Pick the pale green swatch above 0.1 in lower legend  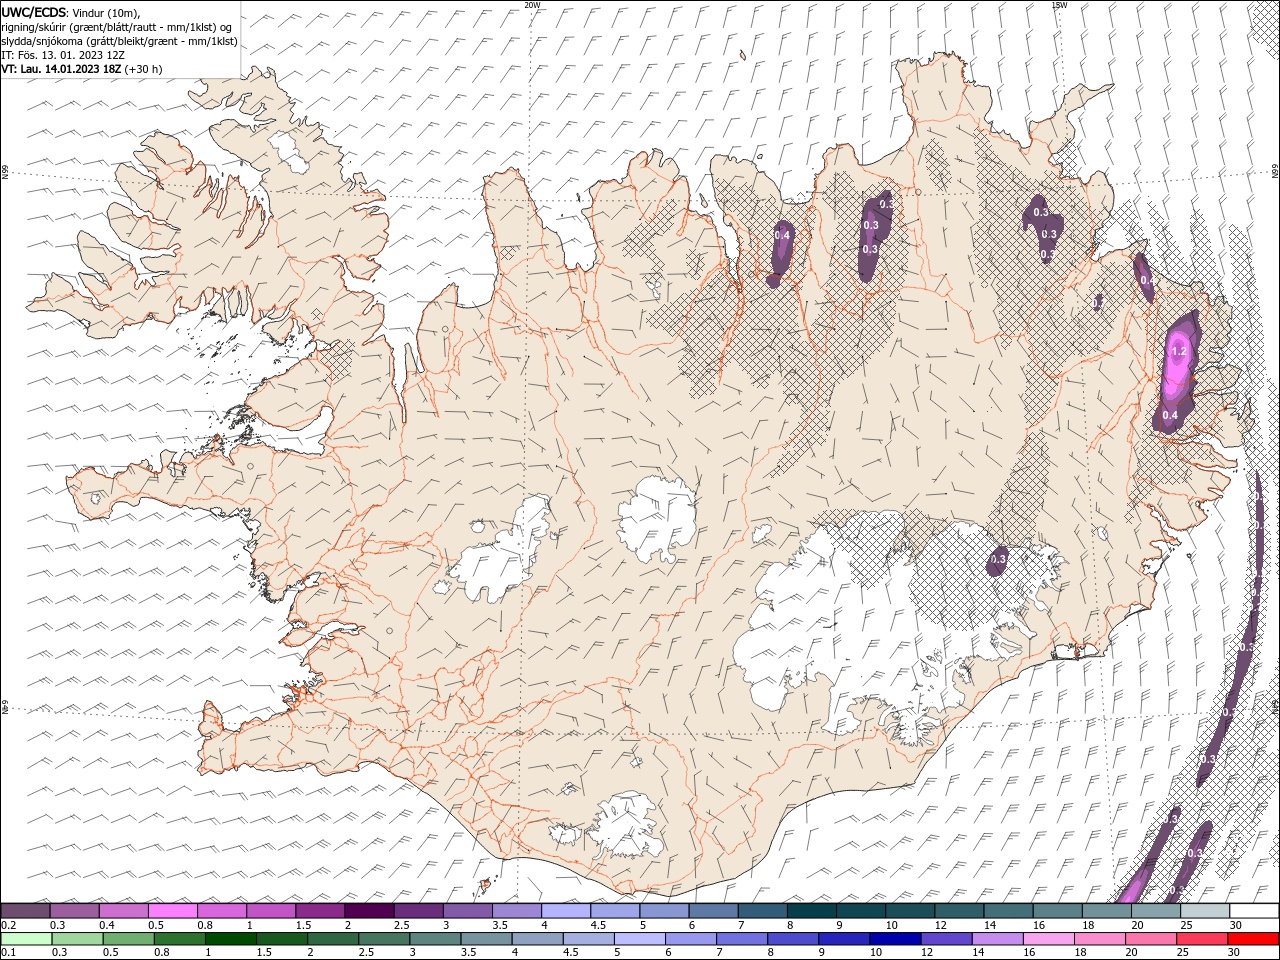[25, 939]
